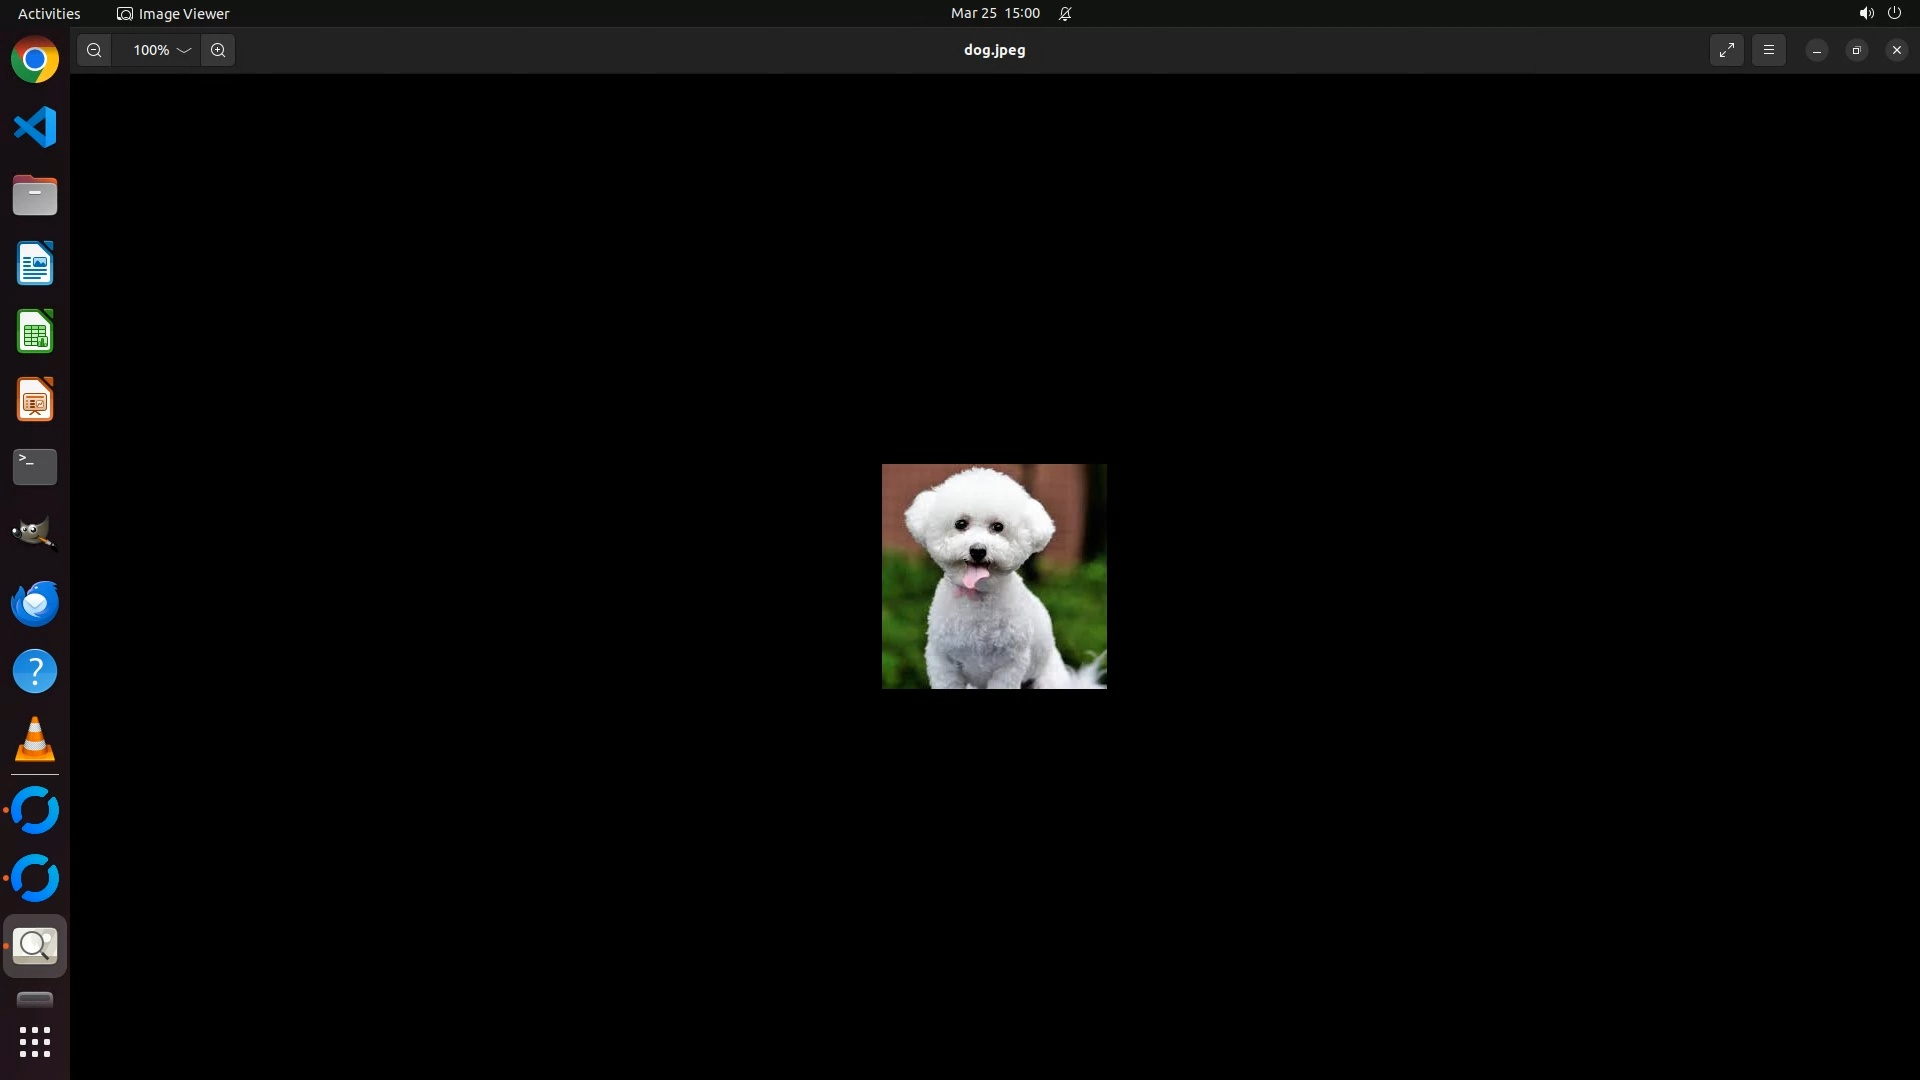Launch GIMP from the dock
1920x1080 pixels.
pyautogui.click(x=35, y=534)
